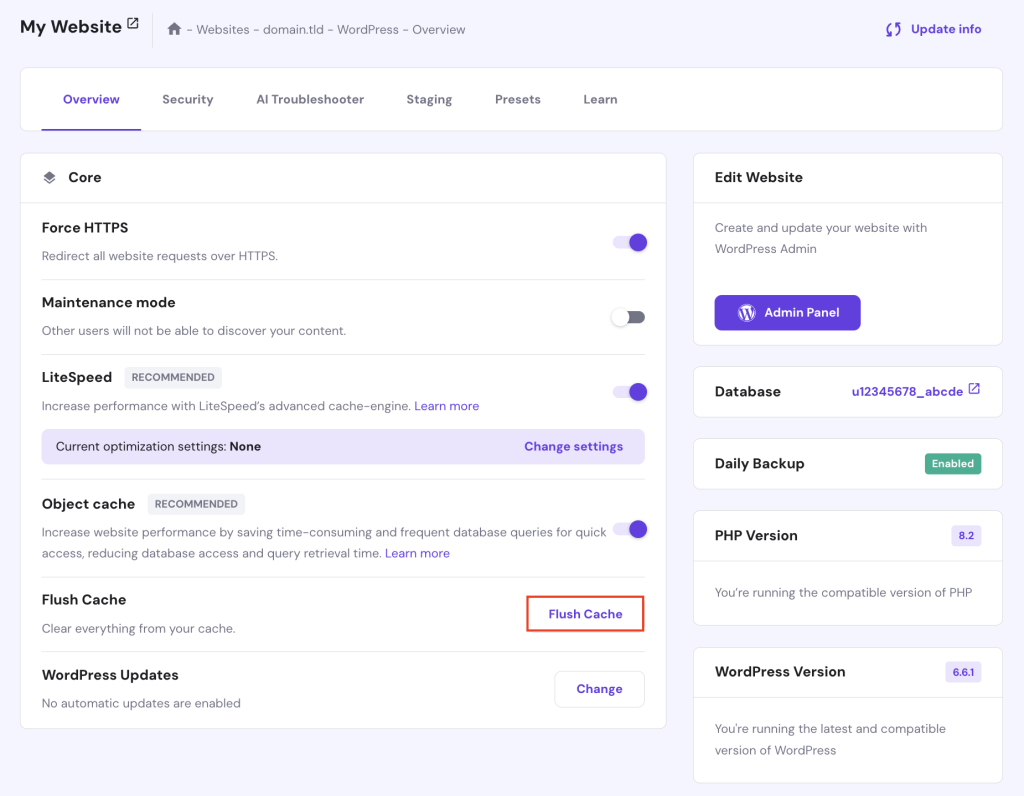Click the refresh icon beside Update info
1024x796 pixels.
coord(892,29)
